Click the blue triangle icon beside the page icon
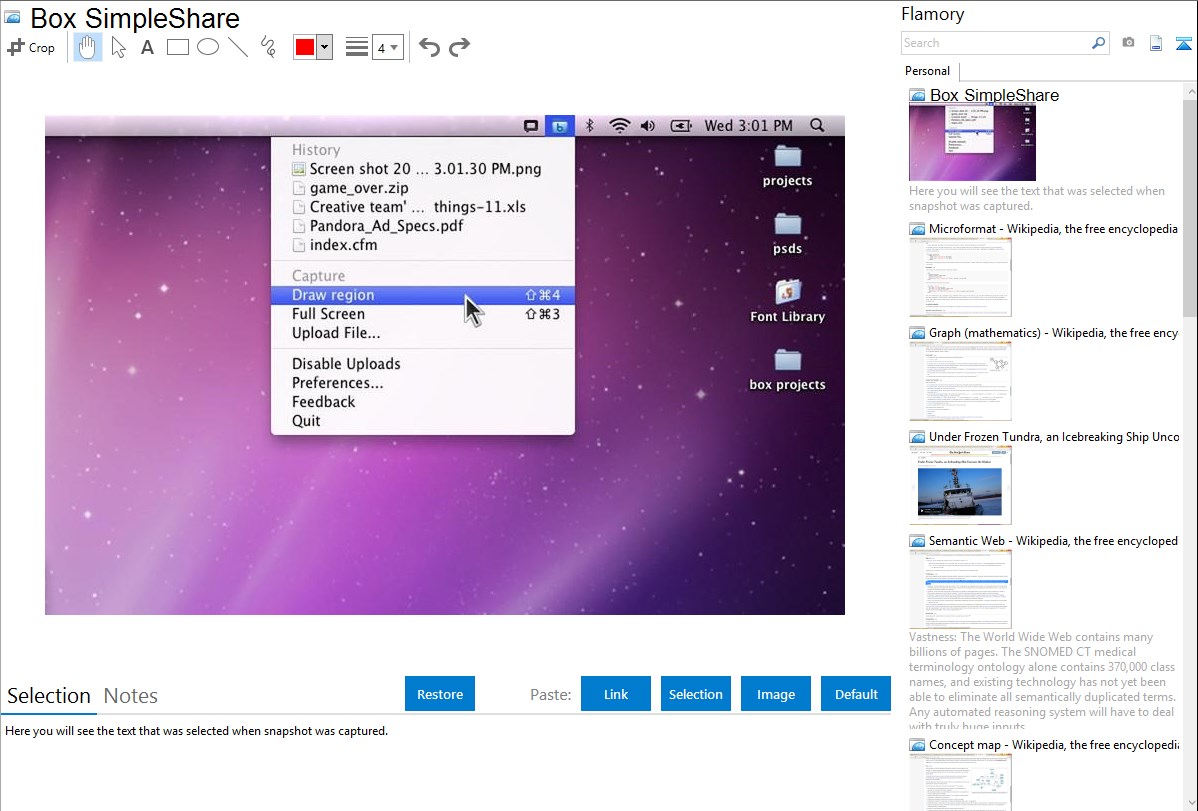The width and height of the screenshot is (1198, 811). coord(1183,43)
